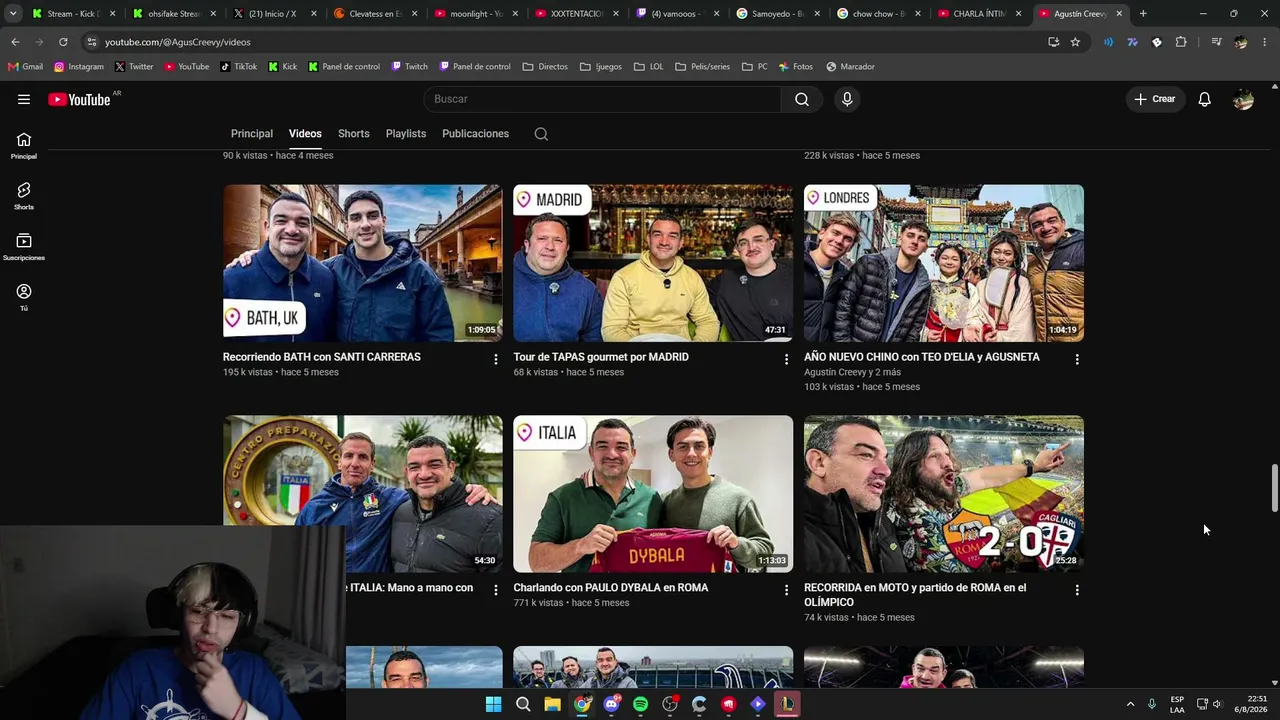Open Spotify from the taskbar
The image size is (1280, 720).
[641, 704]
